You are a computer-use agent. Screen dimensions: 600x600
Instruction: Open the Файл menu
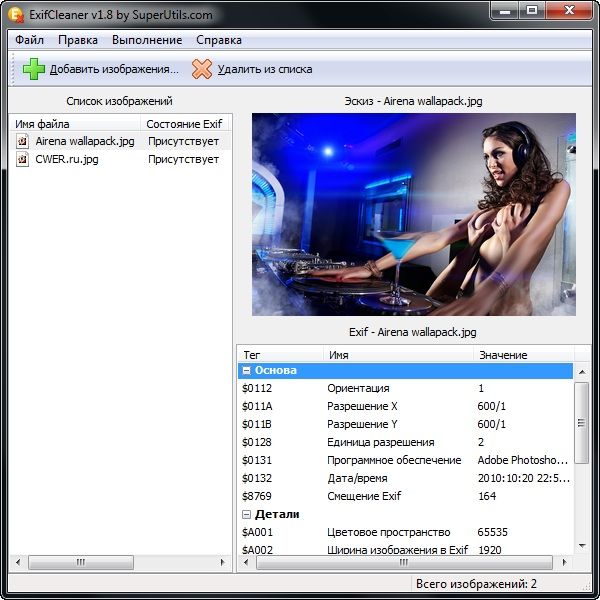coord(29,40)
